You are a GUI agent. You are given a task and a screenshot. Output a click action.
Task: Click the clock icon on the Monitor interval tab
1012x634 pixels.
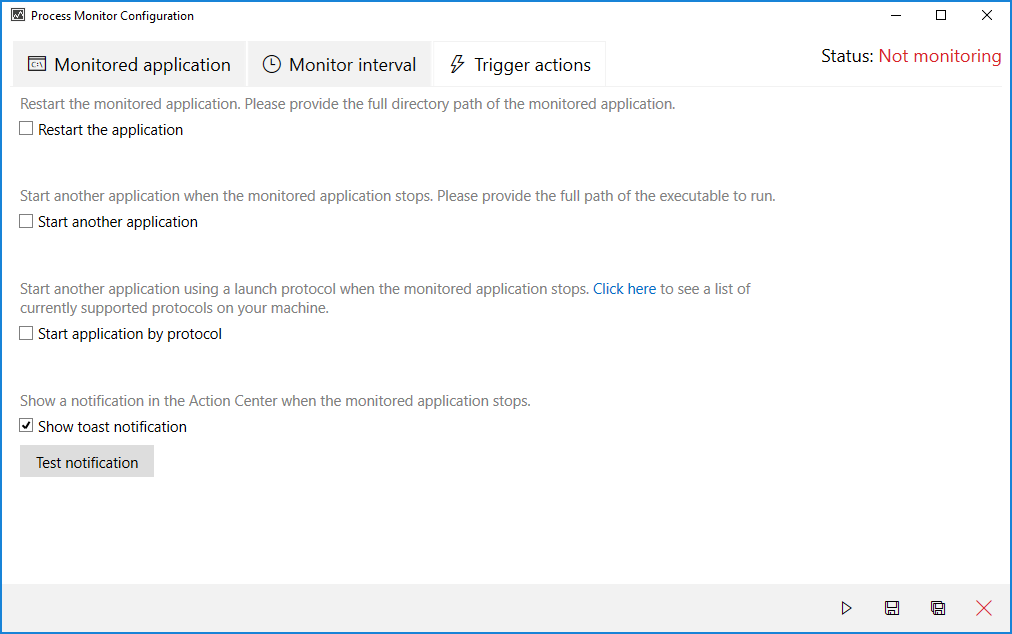point(272,64)
